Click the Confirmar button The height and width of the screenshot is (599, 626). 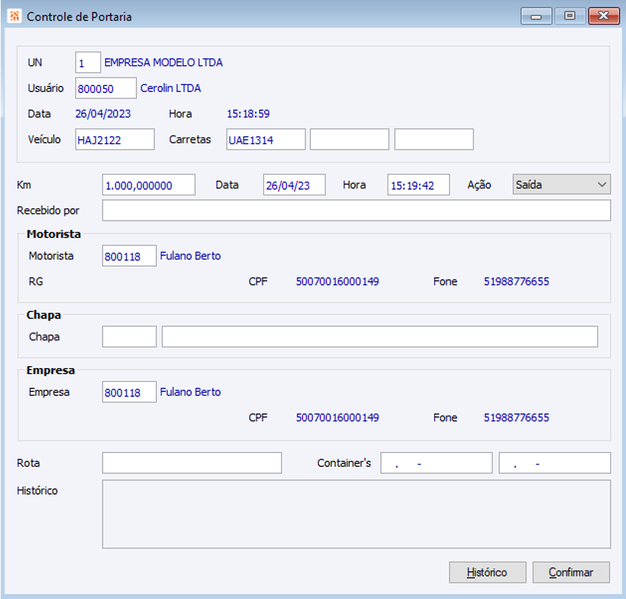571,572
